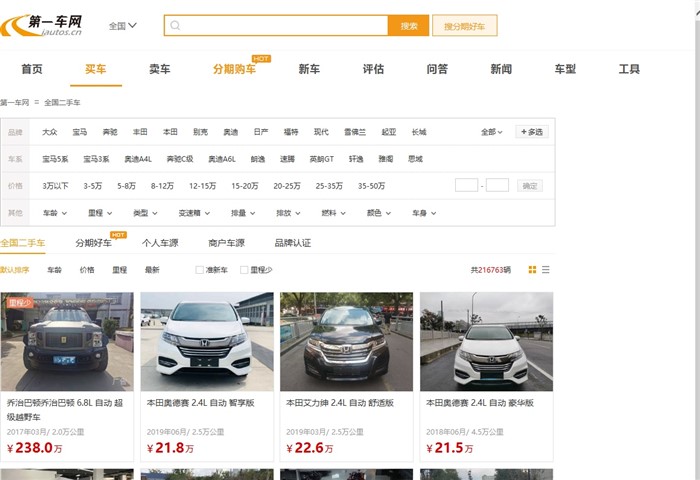
Task: Click the 确定 price confirm button
Action: pyautogui.click(x=530, y=186)
